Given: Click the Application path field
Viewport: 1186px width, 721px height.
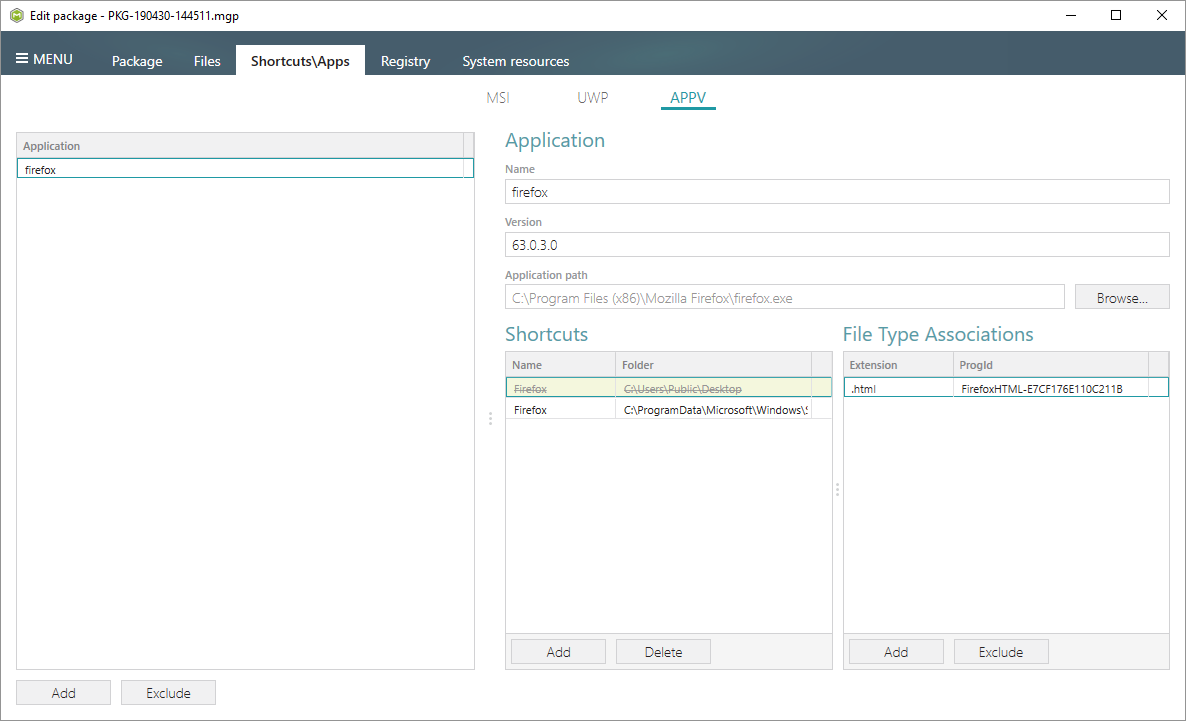Looking at the screenshot, I should pyautogui.click(x=784, y=297).
